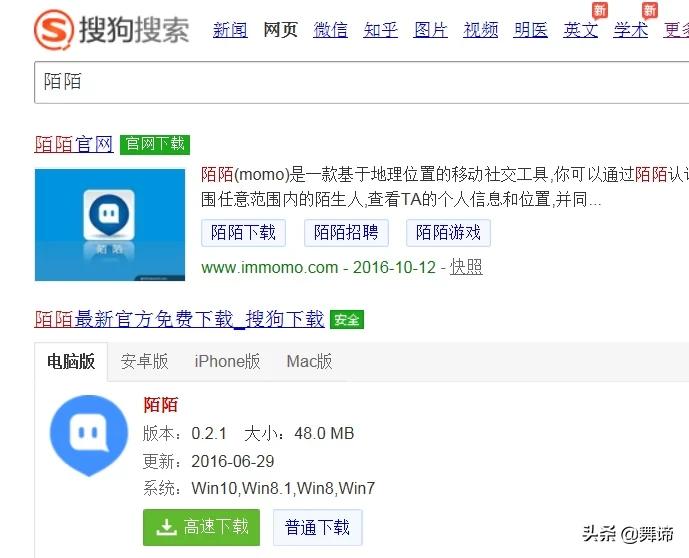The height and width of the screenshot is (558, 689).
Task: Open 陌陌最新官方免费下载_搜狗下载 result link
Action: coord(179,319)
